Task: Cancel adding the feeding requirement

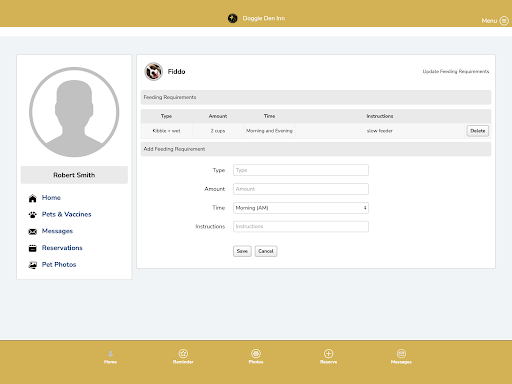Action: point(266,251)
